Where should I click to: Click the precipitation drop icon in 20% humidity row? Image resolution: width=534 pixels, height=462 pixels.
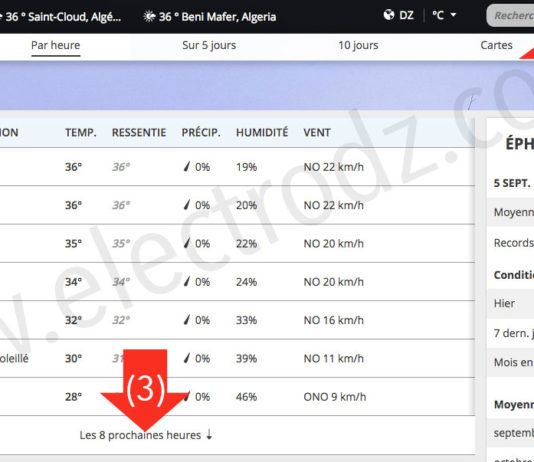click(x=187, y=205)
